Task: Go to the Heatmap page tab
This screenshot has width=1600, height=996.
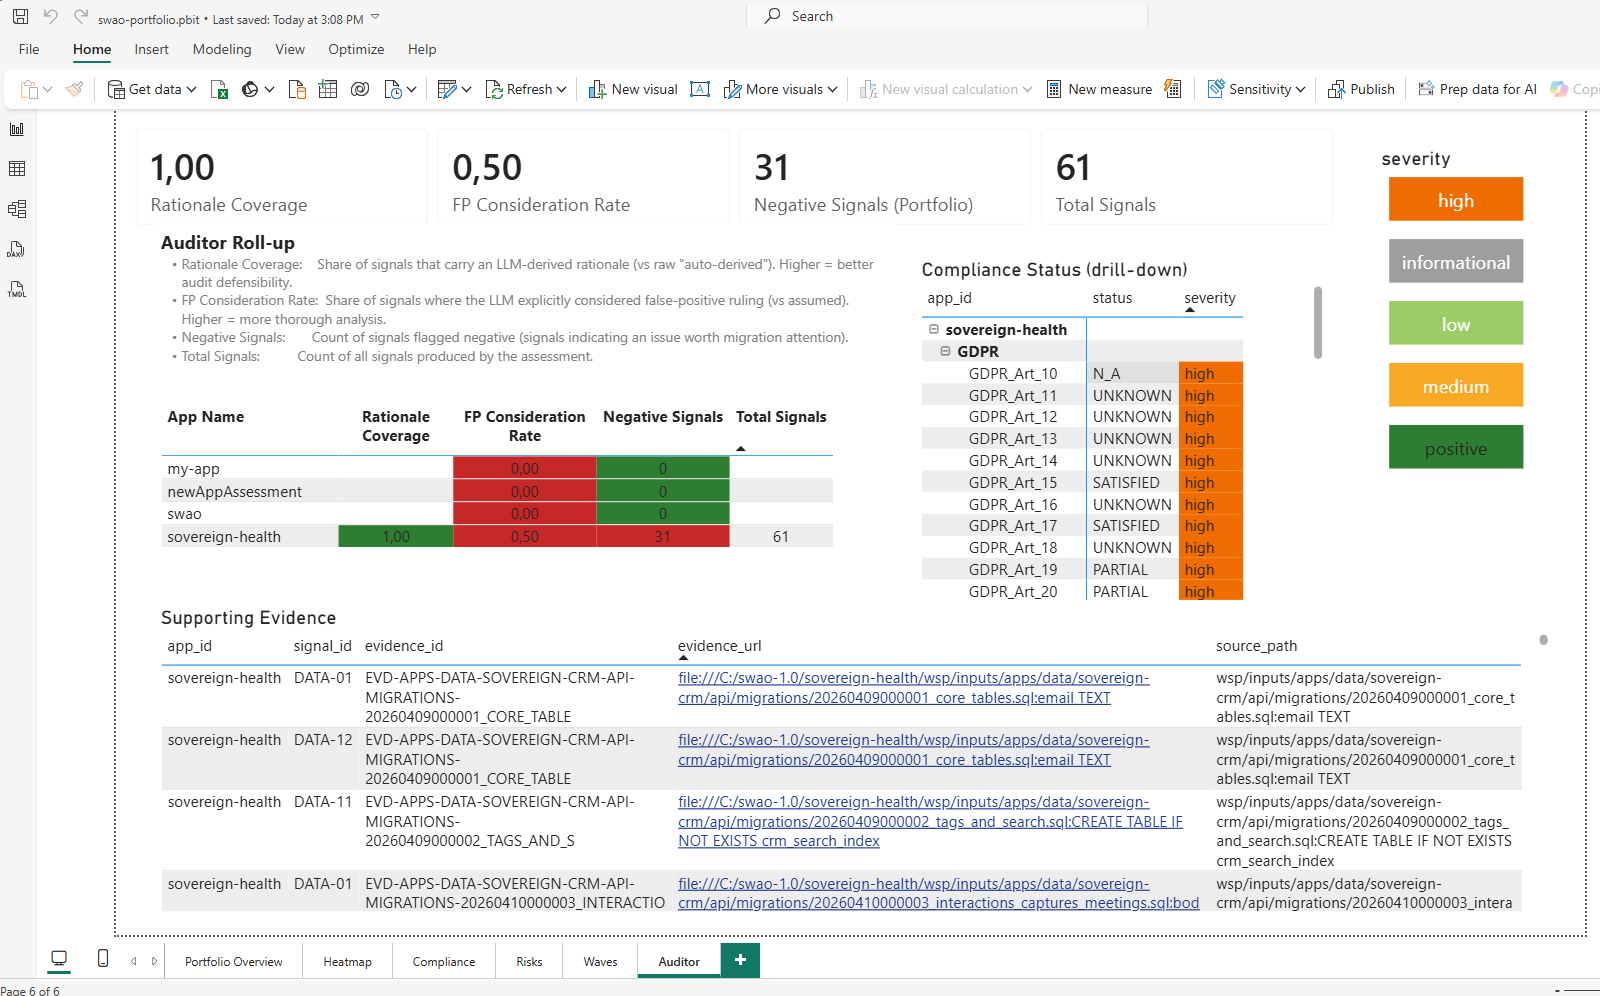Action: coord(347,961)
